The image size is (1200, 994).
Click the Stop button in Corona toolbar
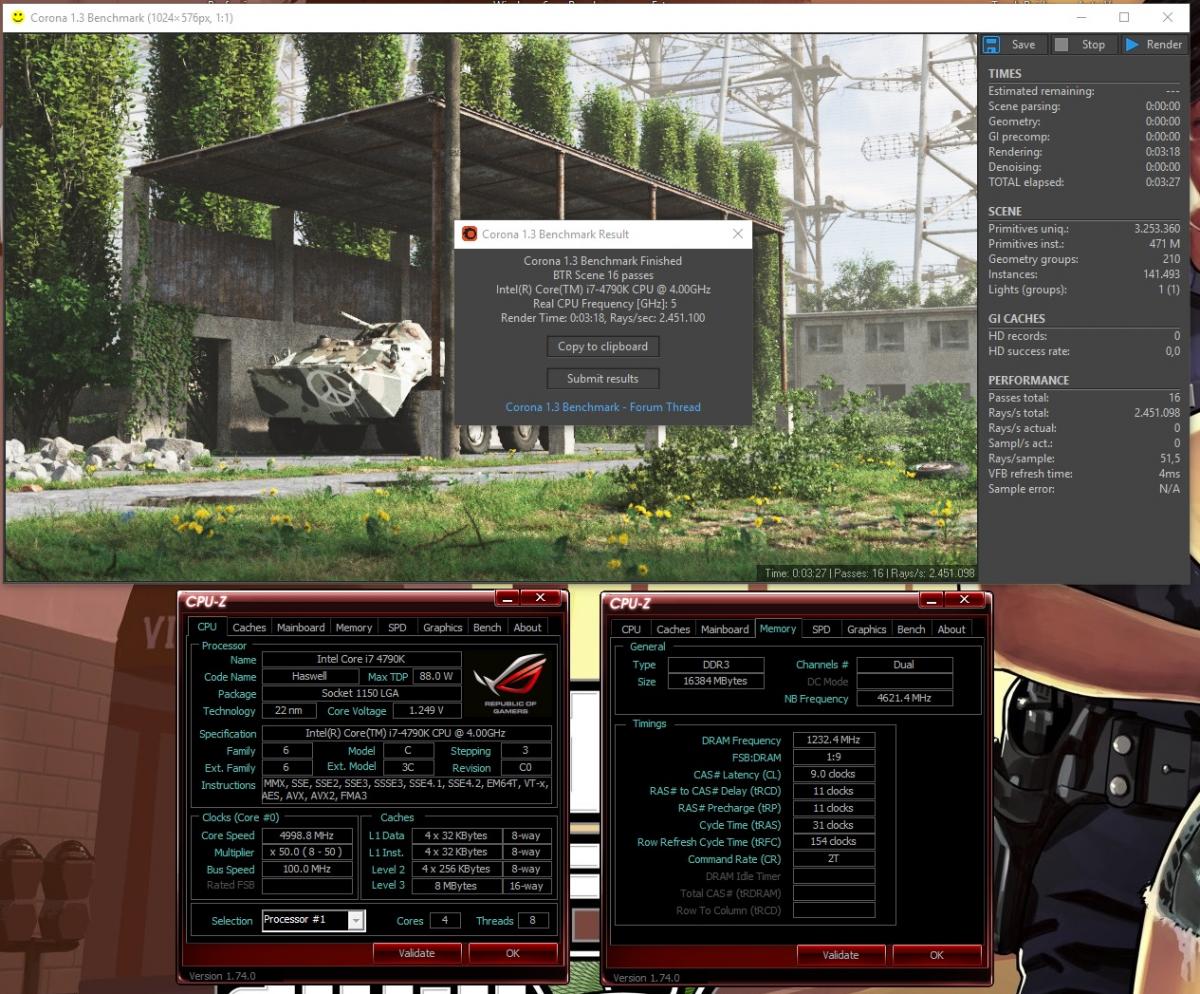(1082, 45)
